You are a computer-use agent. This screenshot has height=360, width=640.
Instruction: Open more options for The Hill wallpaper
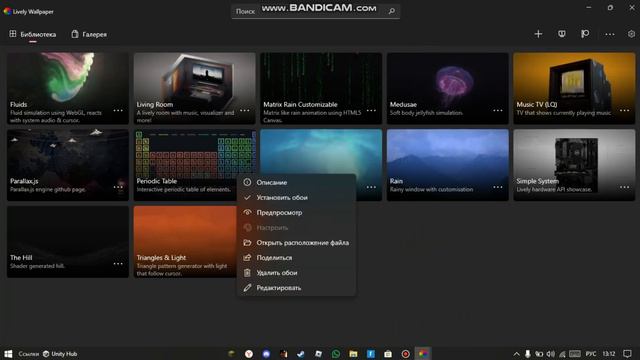(x=118, y=264)
